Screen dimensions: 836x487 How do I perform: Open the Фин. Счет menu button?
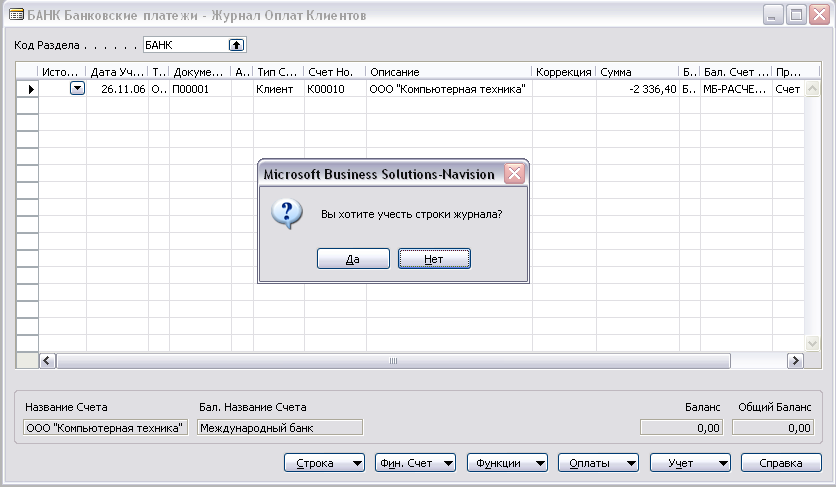[415, 463]
